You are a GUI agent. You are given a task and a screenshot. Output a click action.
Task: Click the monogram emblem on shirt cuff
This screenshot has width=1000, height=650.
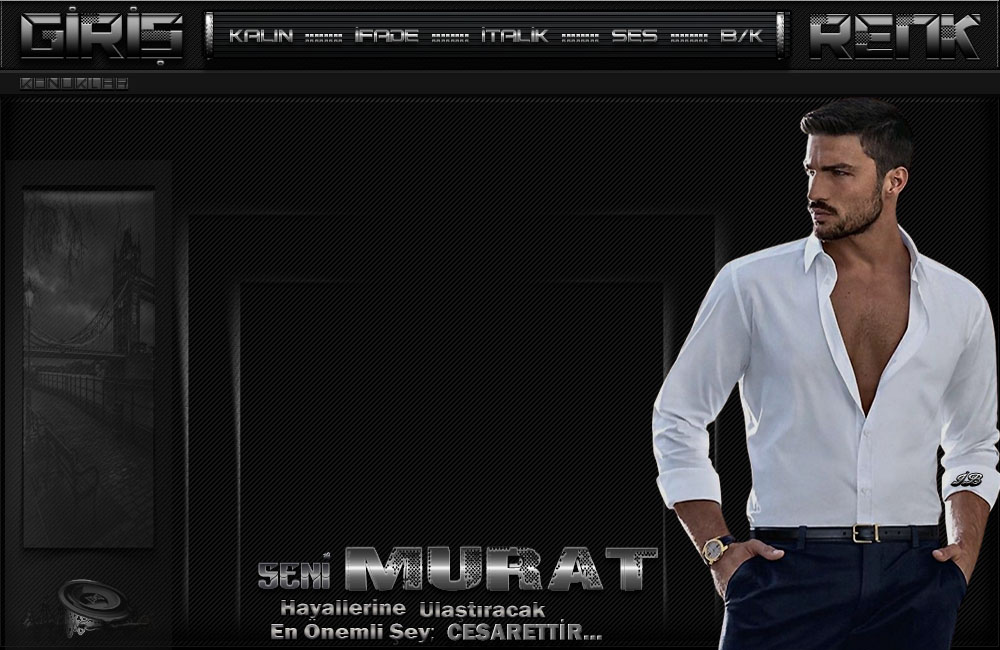tap(967, 480)
